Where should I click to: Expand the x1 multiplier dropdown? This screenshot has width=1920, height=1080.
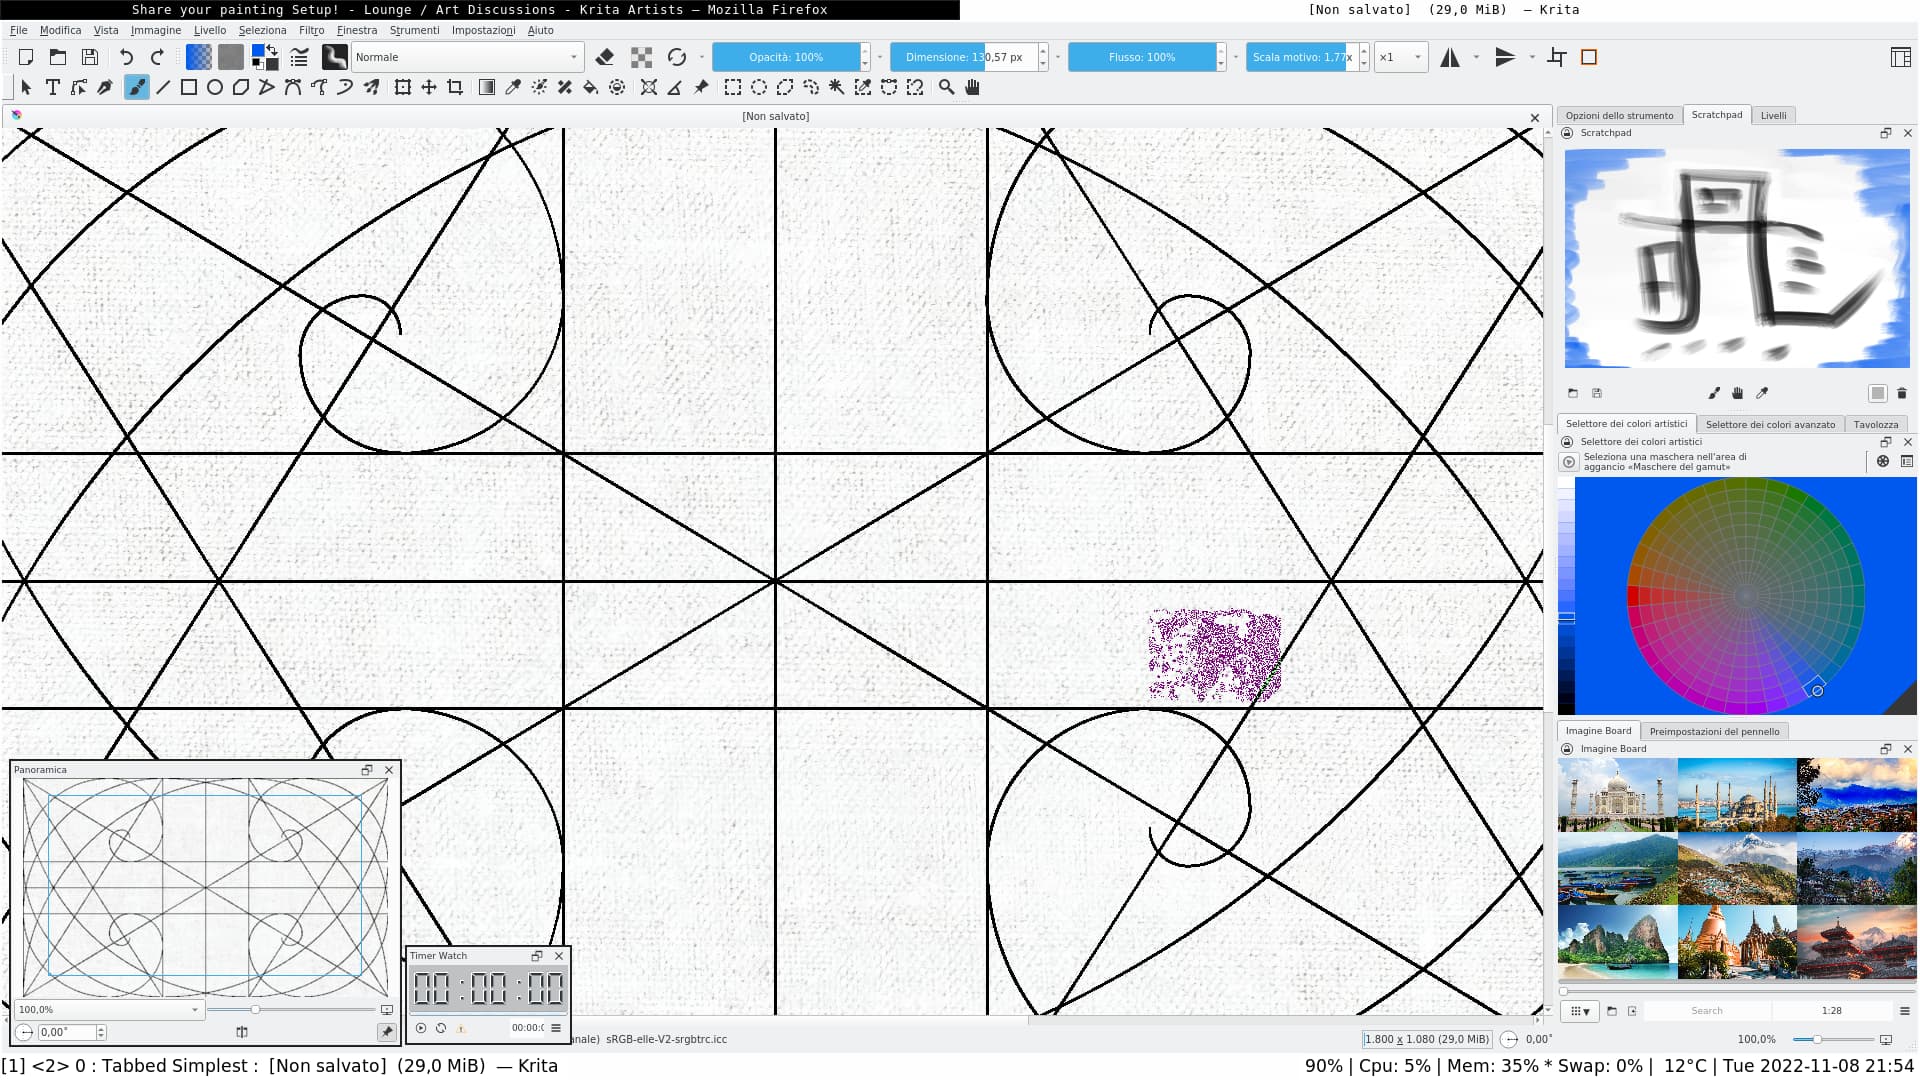1401,57
